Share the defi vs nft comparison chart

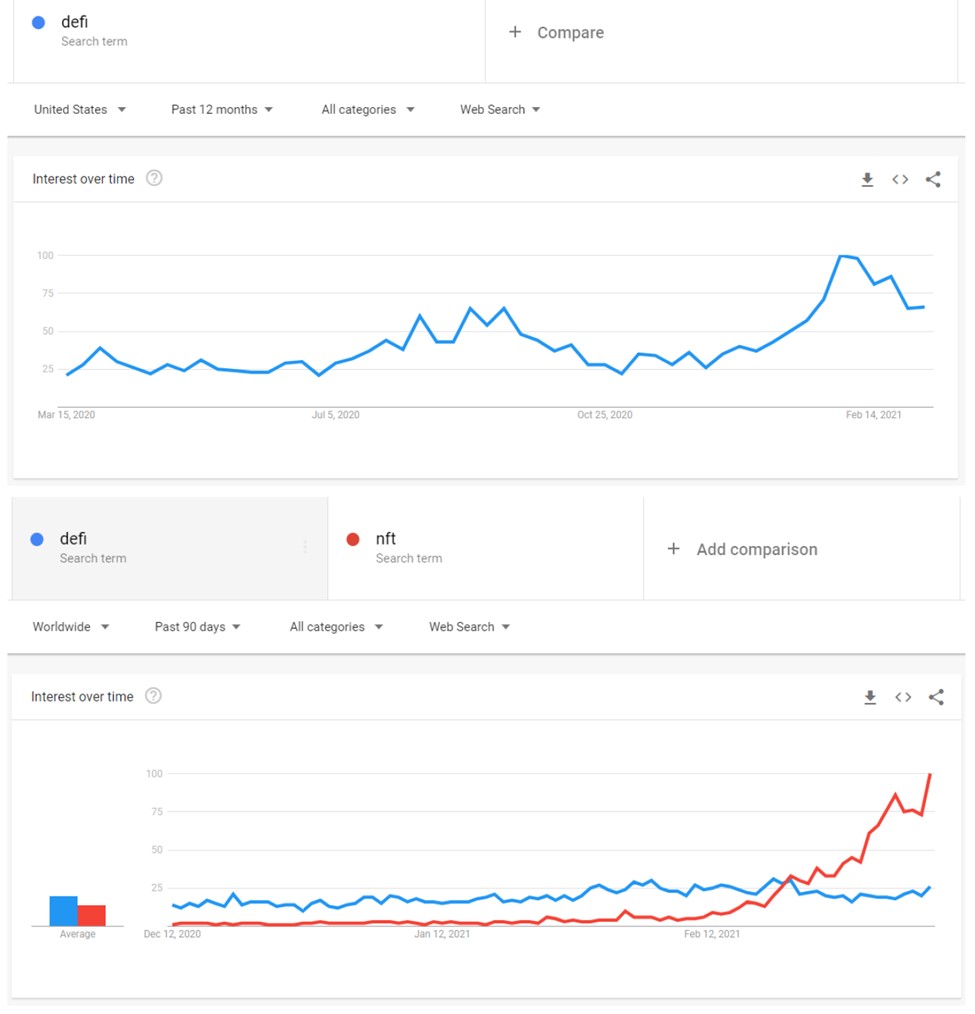click(935, 697)
